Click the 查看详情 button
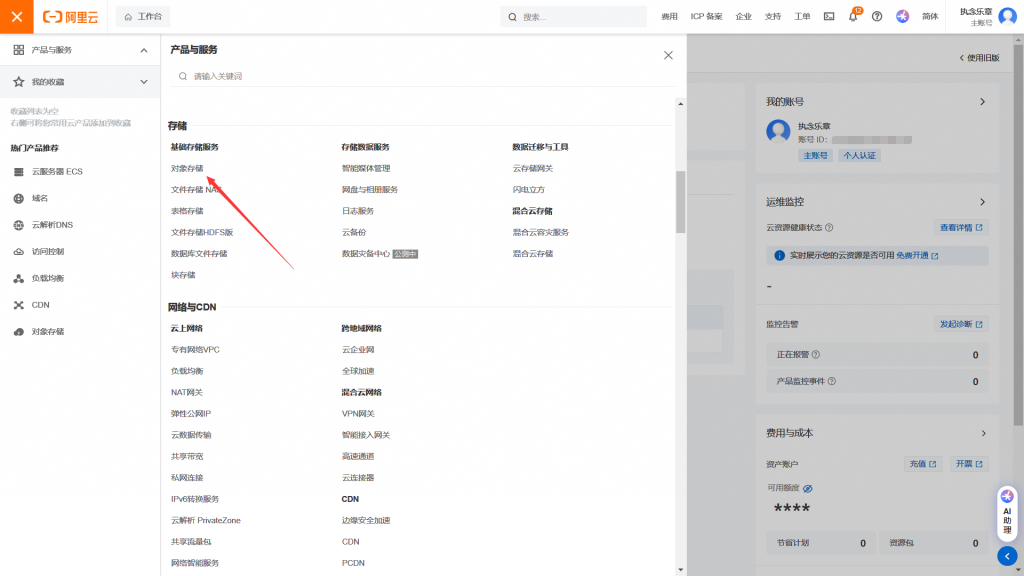1024x576 pixels. 962,228
